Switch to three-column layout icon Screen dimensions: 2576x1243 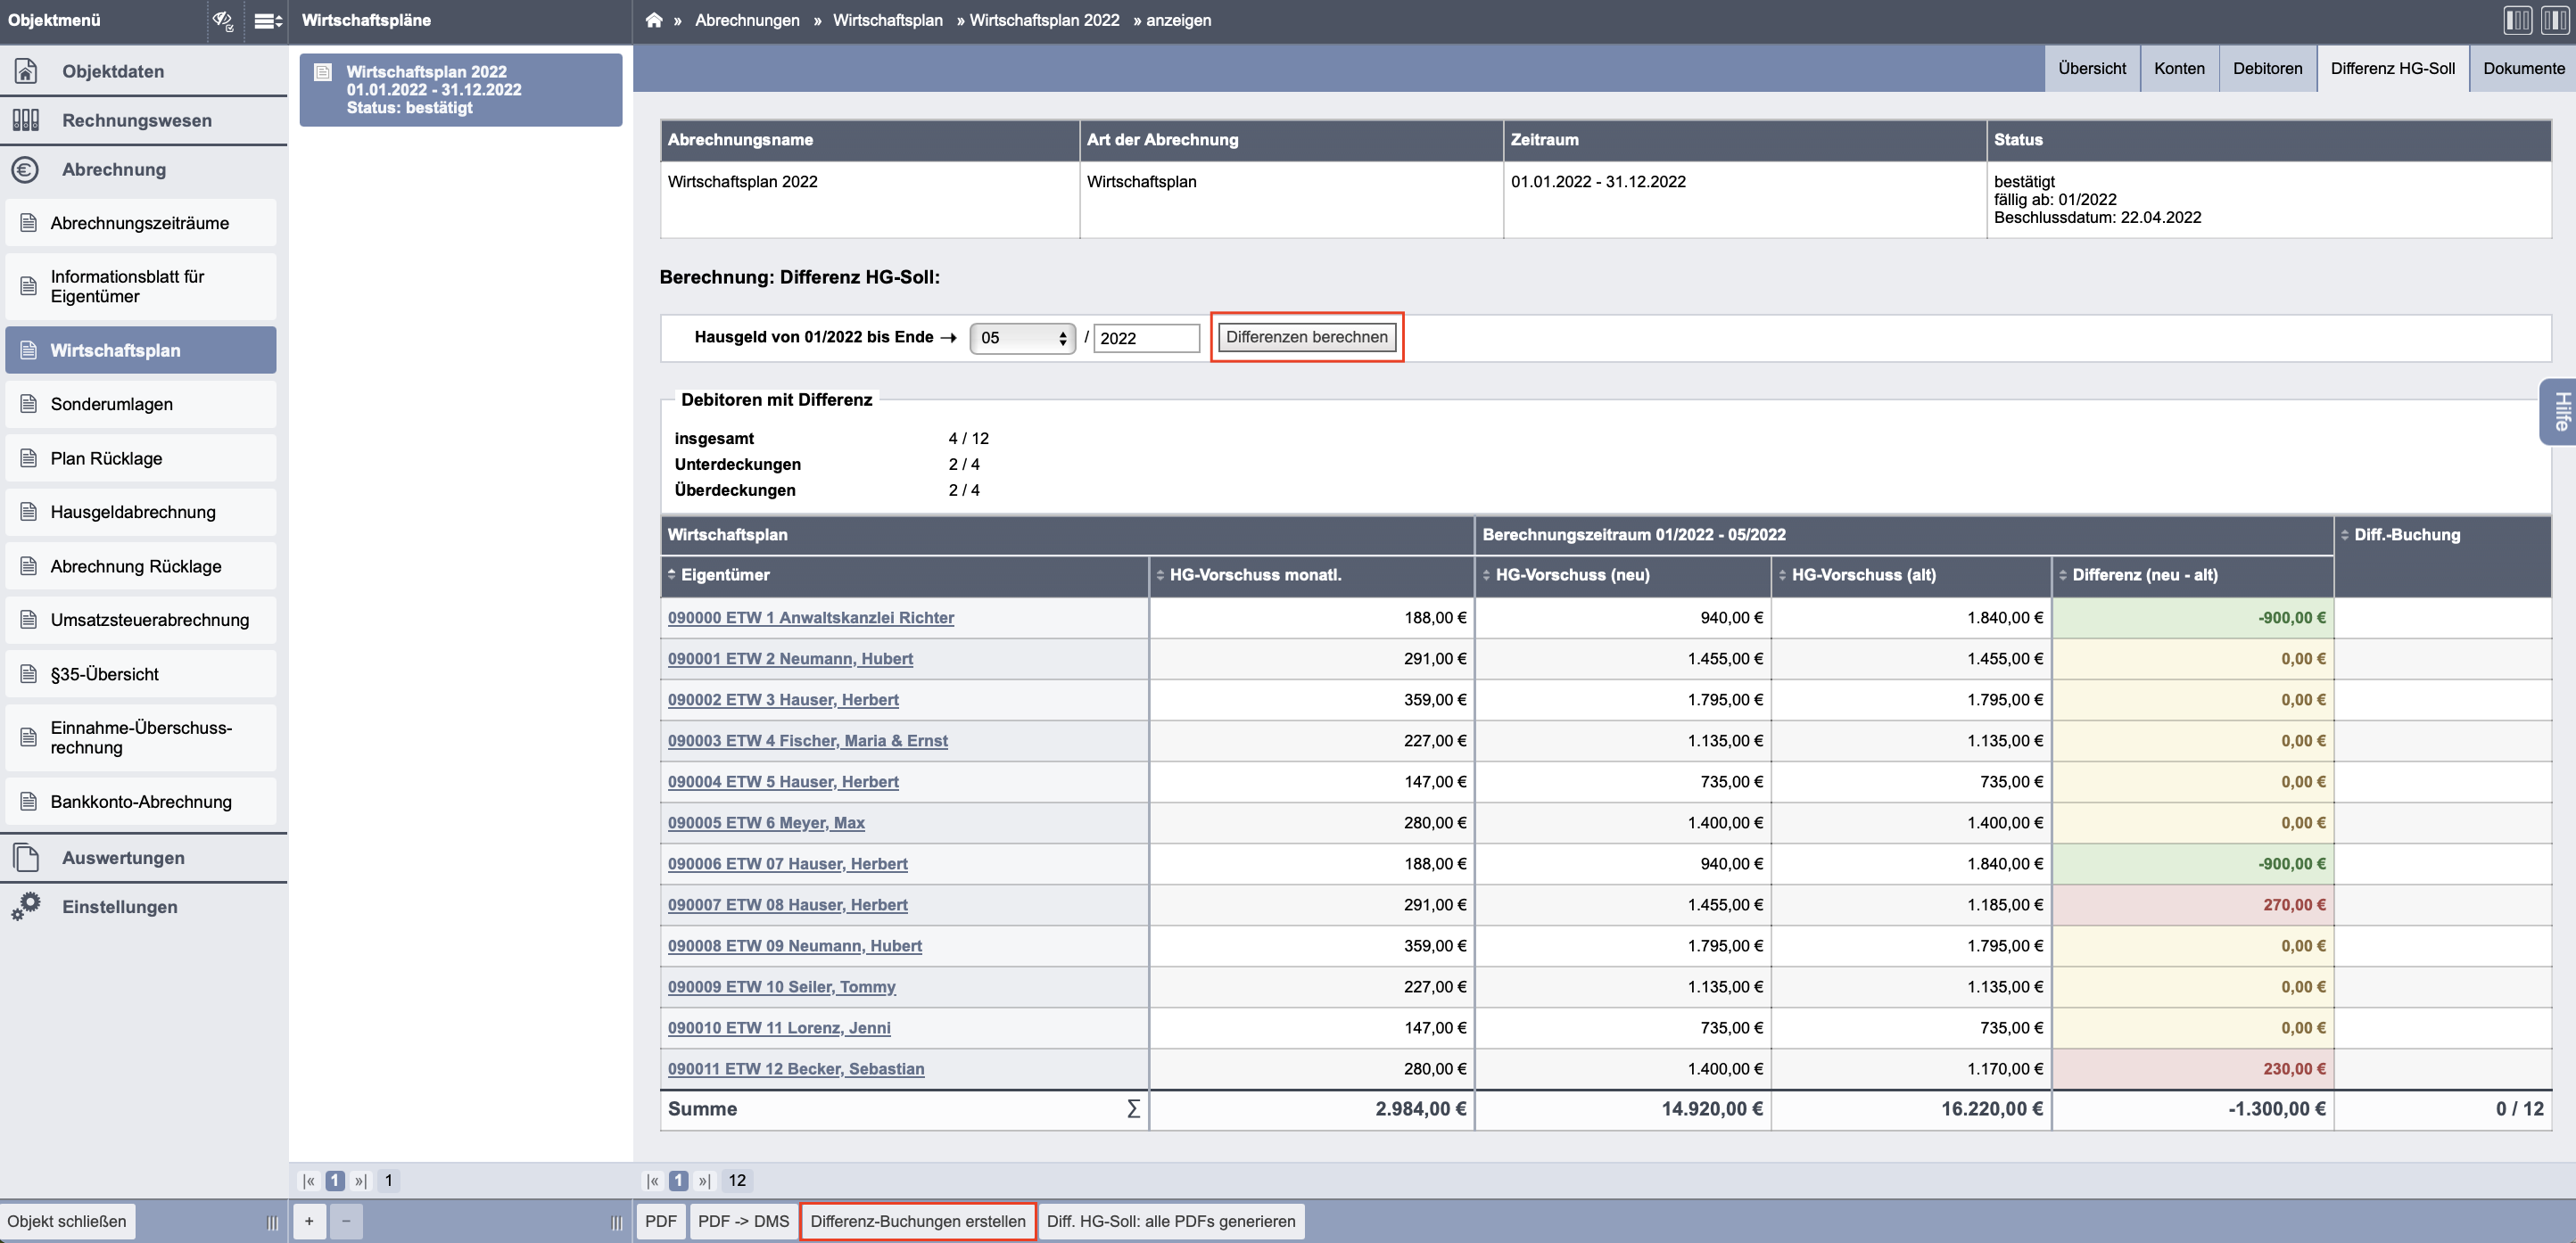tap(2554, 20)
